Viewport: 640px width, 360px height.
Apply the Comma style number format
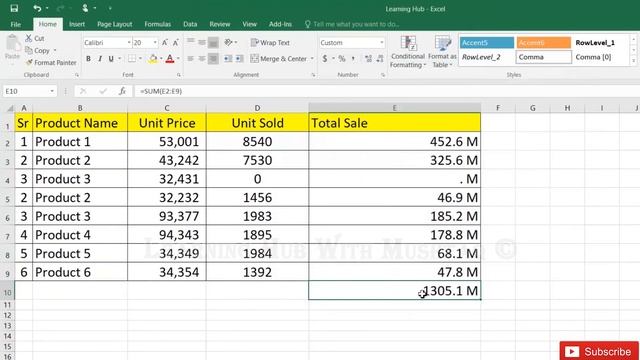(353, 58)
